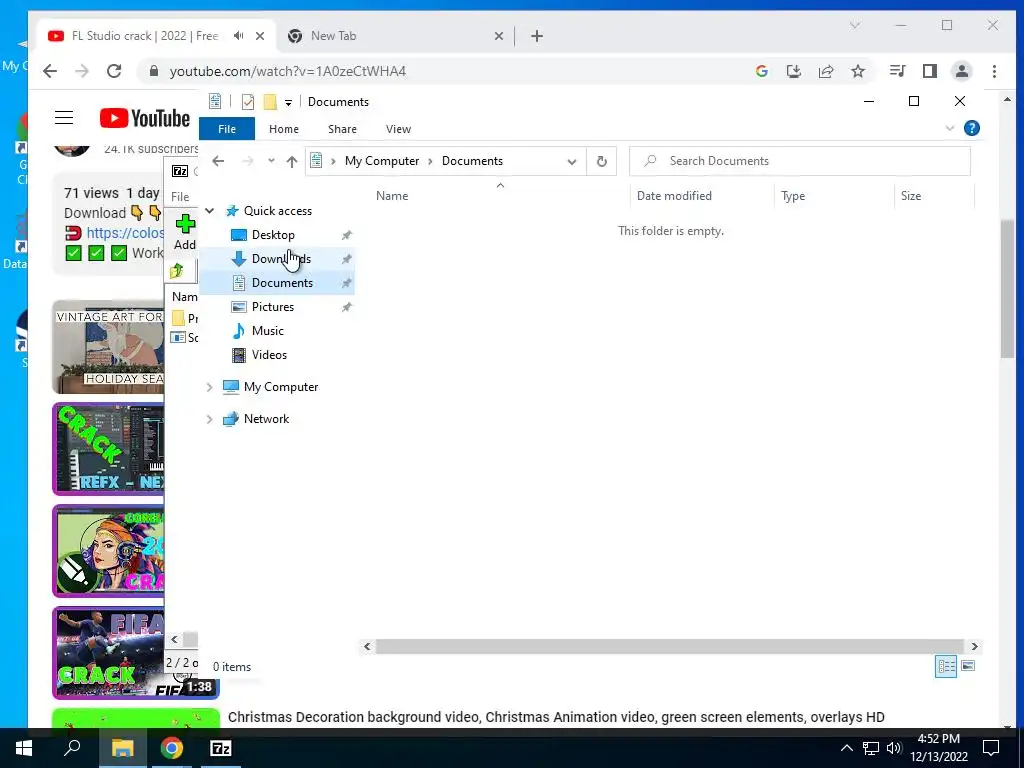Screen dimensions: 1024x768
Task: Go up one folder level
Action: point(291,161)
